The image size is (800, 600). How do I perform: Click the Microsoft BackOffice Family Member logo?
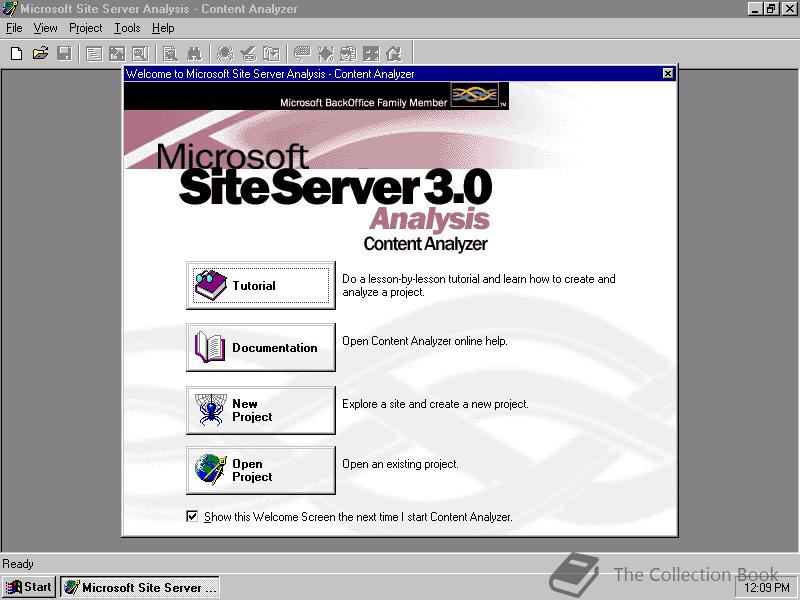coord(476,95)
